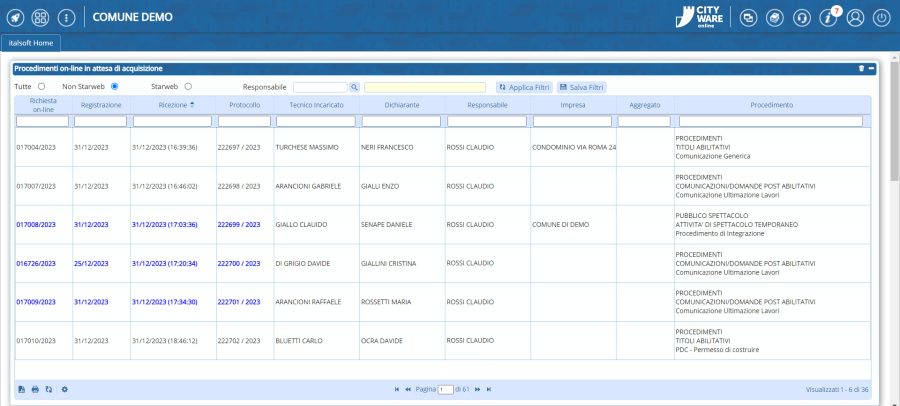The width and height of the screenshot is (900, 406).
Task: Choose the Starweb radio button
Action: [x=187, y=87]
